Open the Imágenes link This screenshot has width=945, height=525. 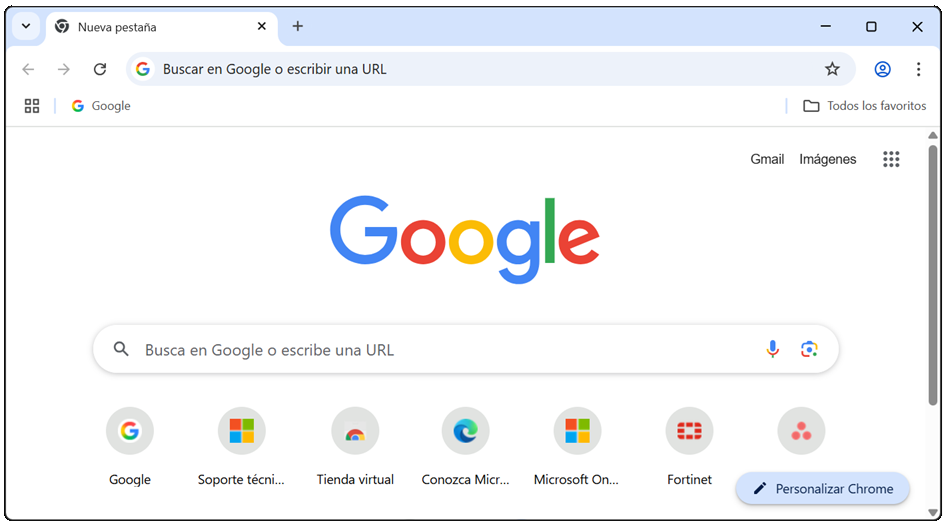click(x=827, y=159)
